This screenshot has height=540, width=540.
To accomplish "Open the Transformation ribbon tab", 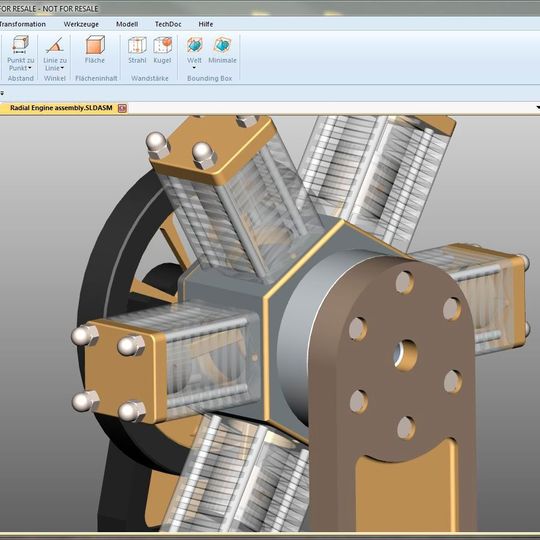I will coord(23,24).
